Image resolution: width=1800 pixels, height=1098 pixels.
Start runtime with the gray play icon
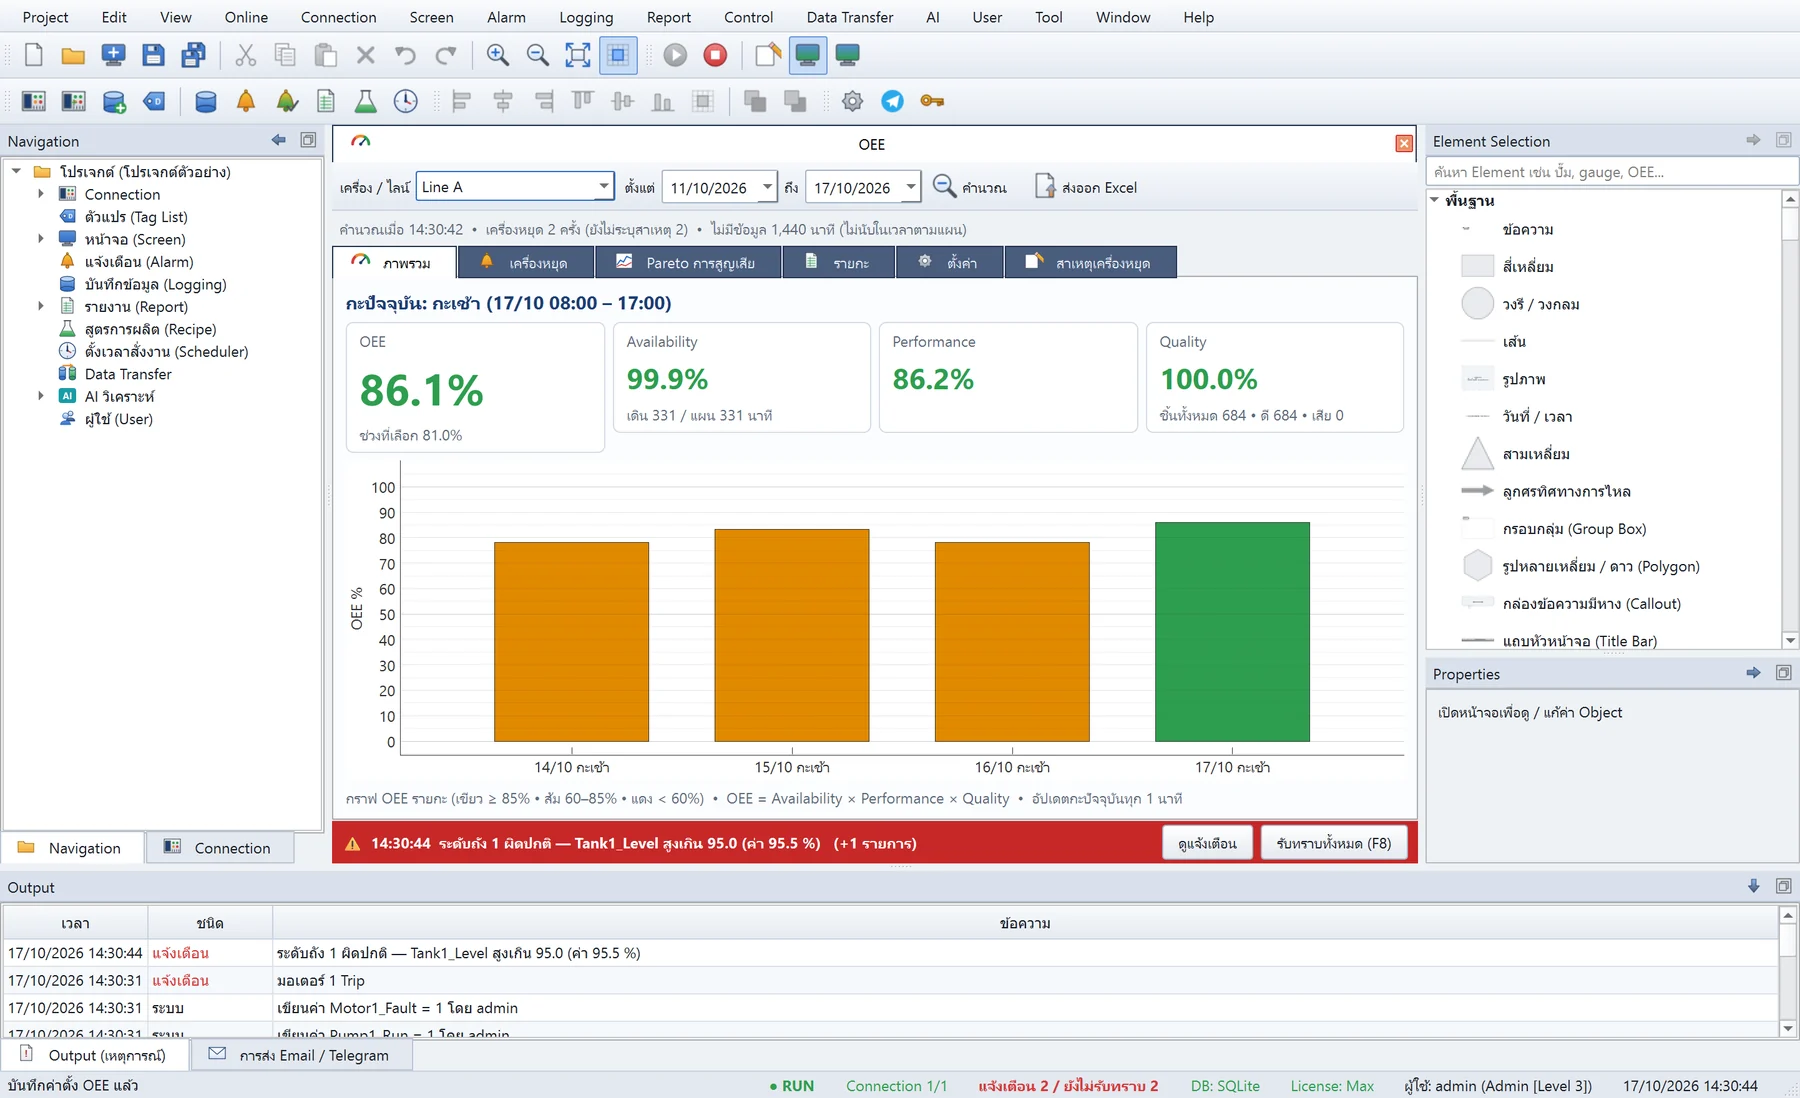(675, 55)
